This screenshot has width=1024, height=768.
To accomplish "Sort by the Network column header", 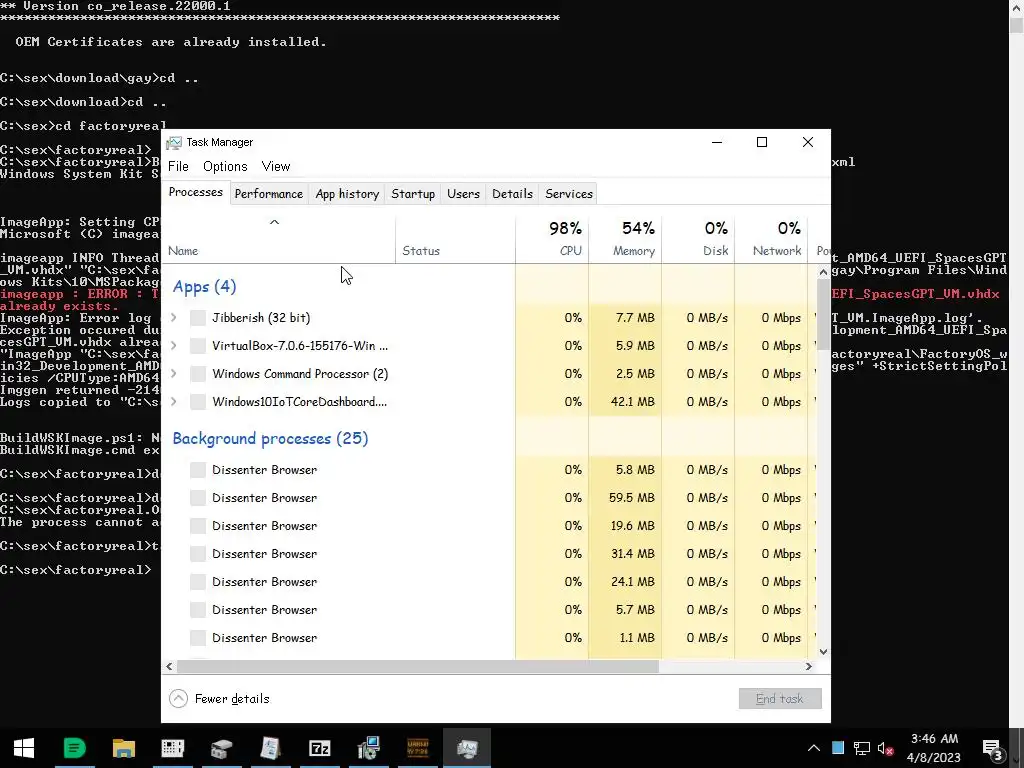I will click(x=771, y=239).
